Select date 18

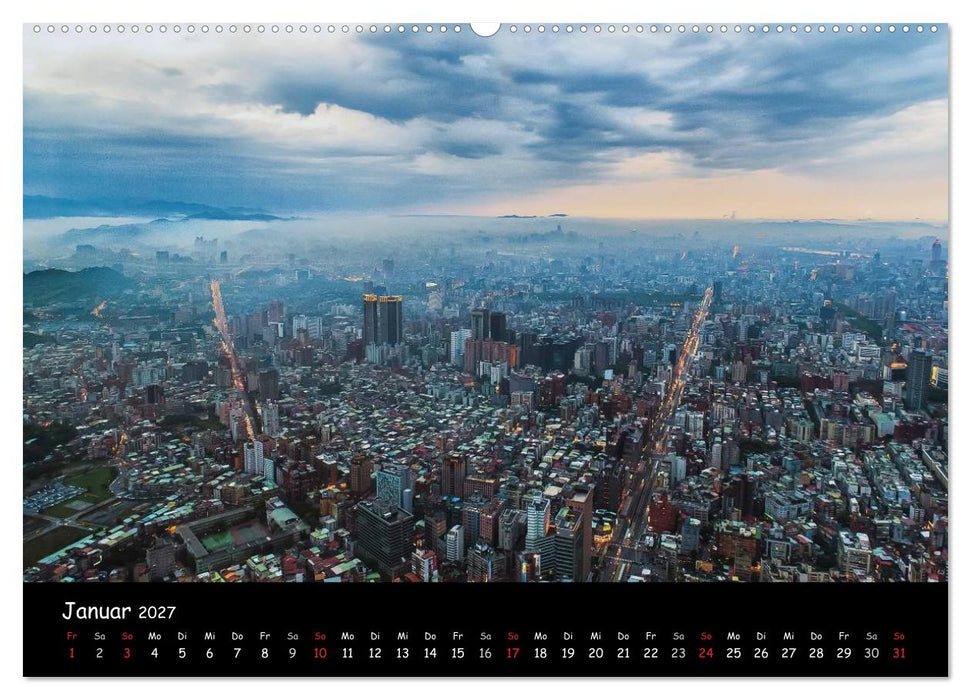[x=541, y=653]
